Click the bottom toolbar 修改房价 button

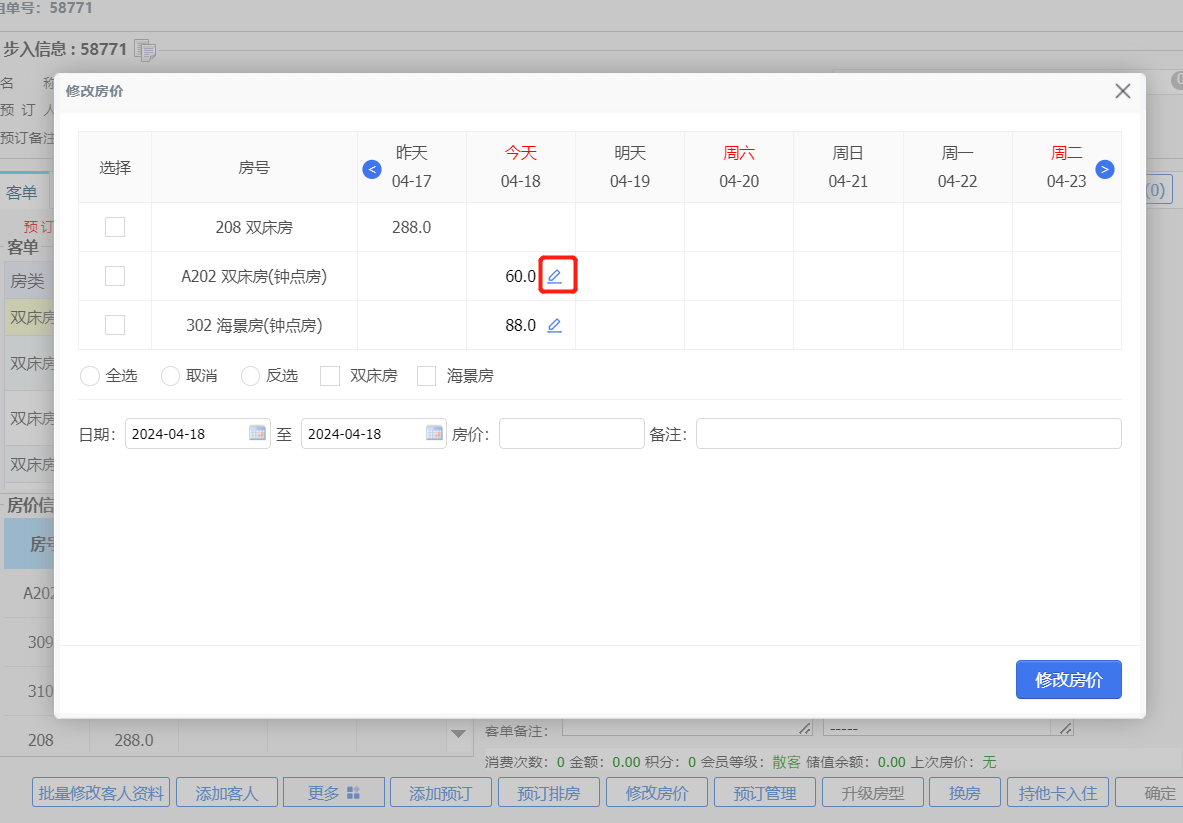[657, 793]
